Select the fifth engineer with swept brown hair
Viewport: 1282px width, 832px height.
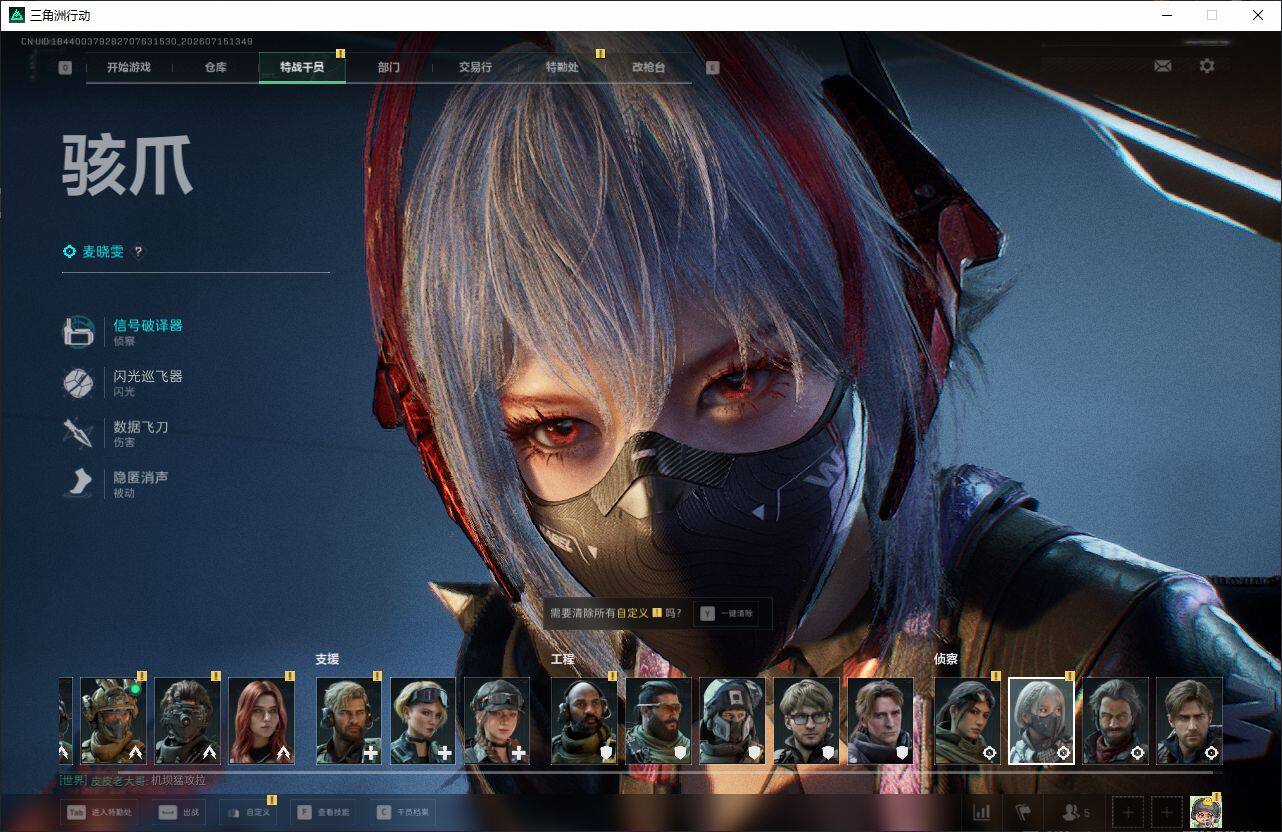(881, 721)
